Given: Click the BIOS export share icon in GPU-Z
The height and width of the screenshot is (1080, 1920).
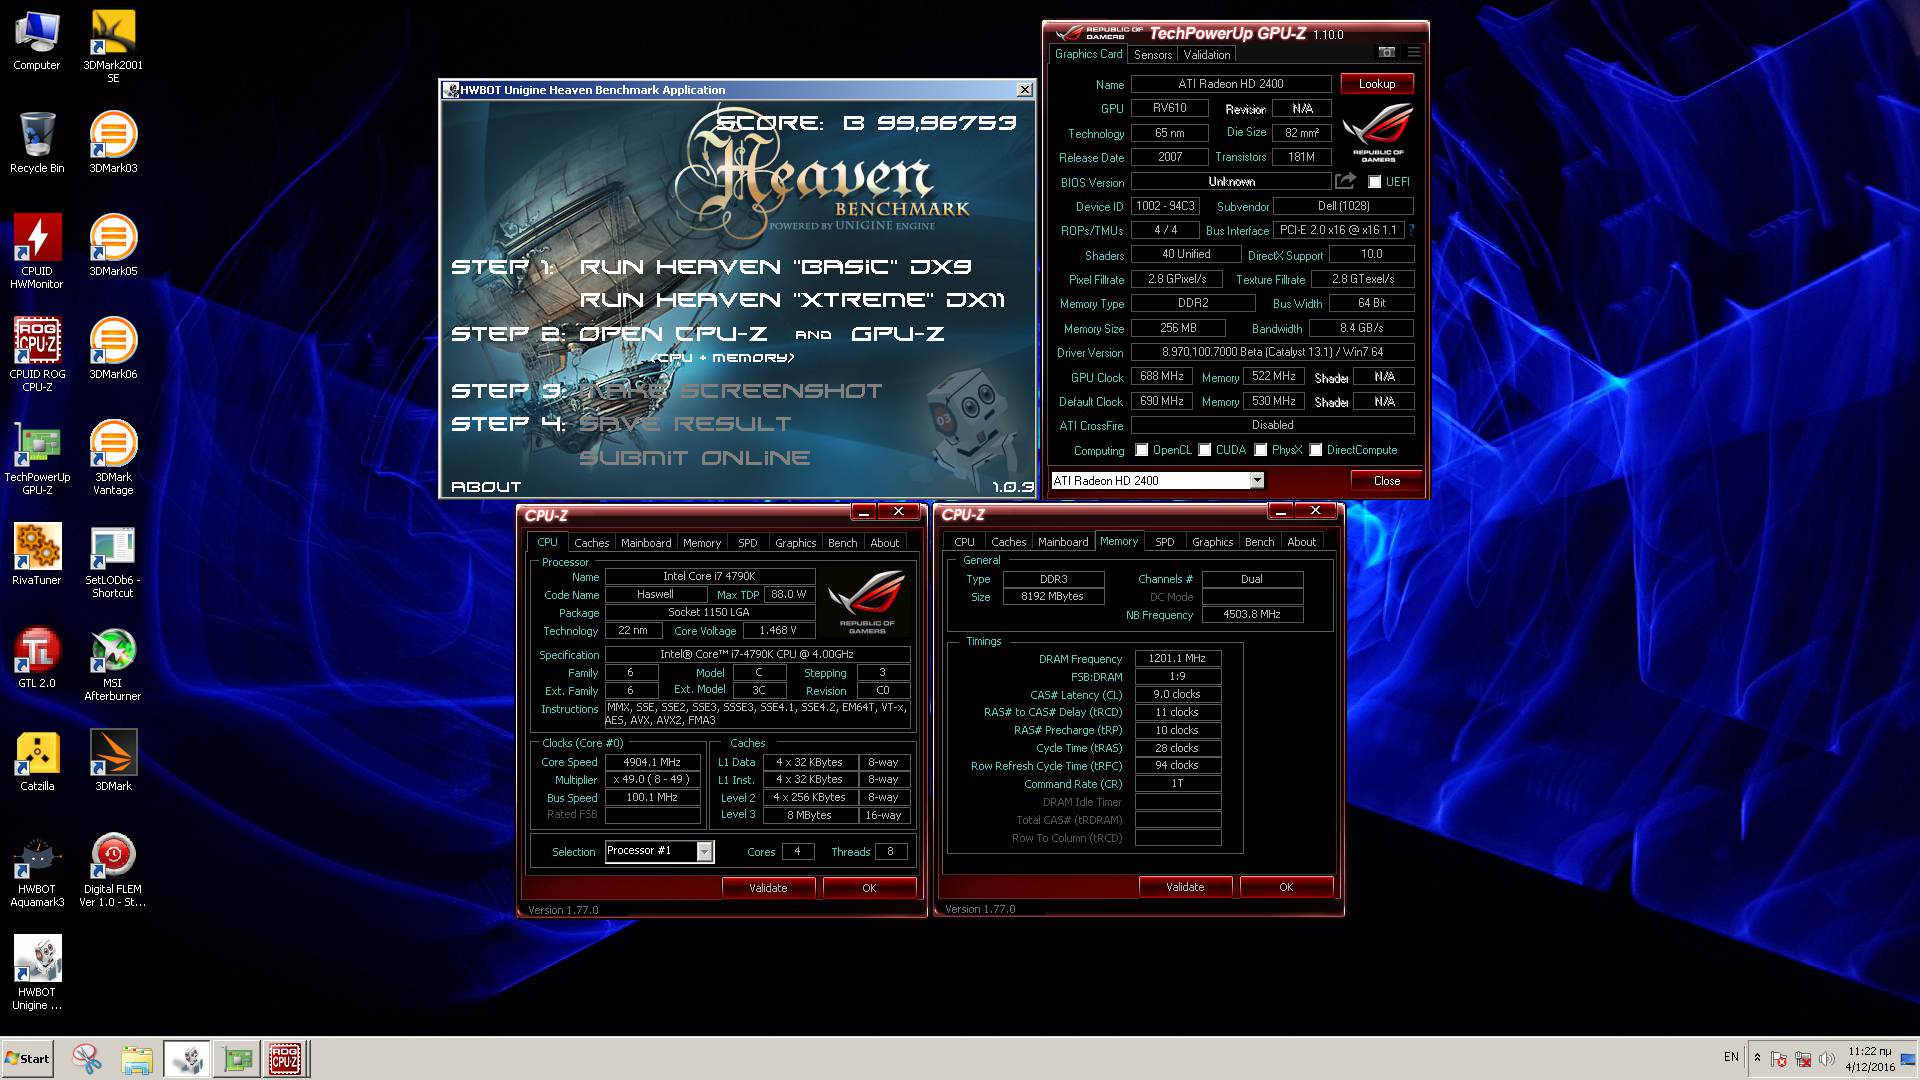Looking at the screenshot, I should click(1346, 181).
